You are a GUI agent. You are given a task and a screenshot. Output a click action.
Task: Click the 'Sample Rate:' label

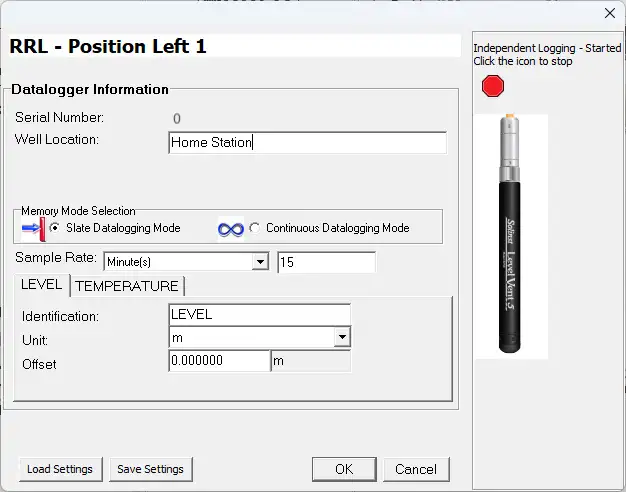(56, 257)
